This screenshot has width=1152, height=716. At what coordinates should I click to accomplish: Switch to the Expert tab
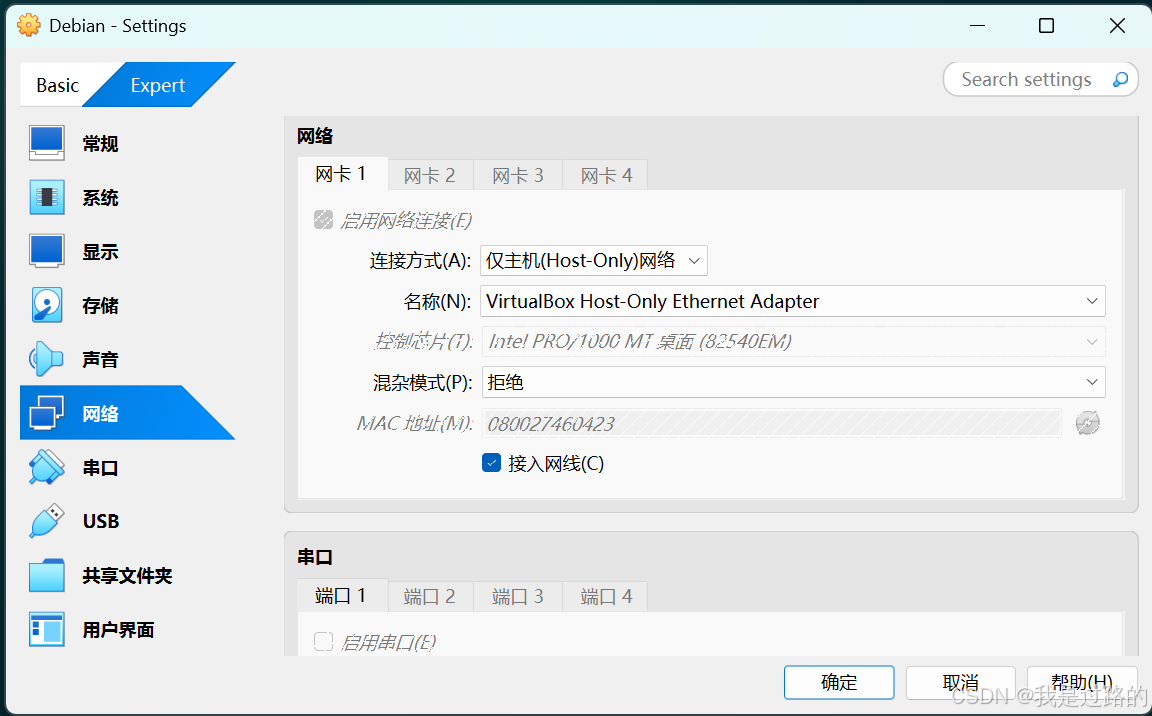[x=158, y=85]
